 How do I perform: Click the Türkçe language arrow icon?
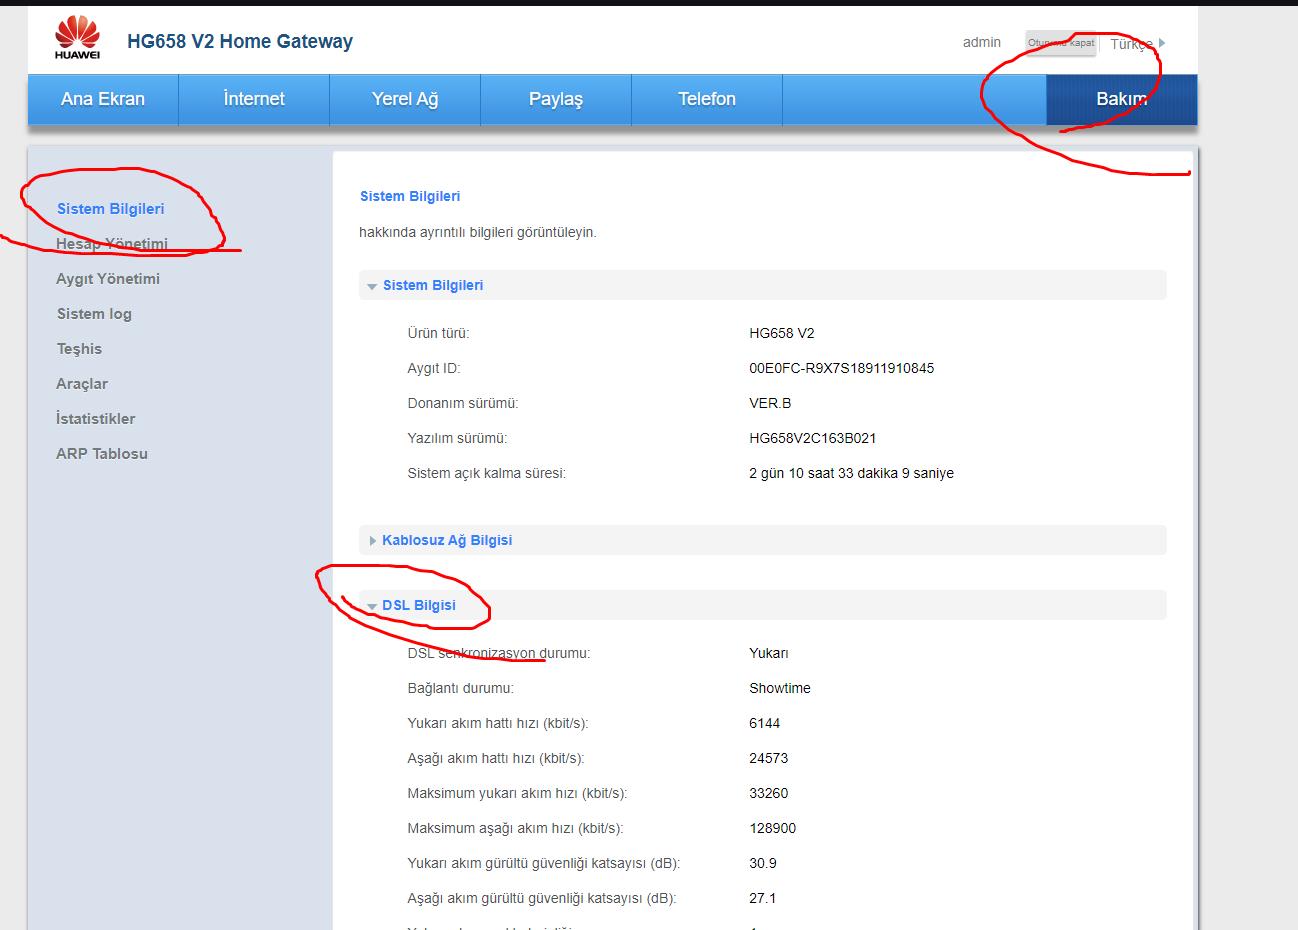(x=1162, y=43)
